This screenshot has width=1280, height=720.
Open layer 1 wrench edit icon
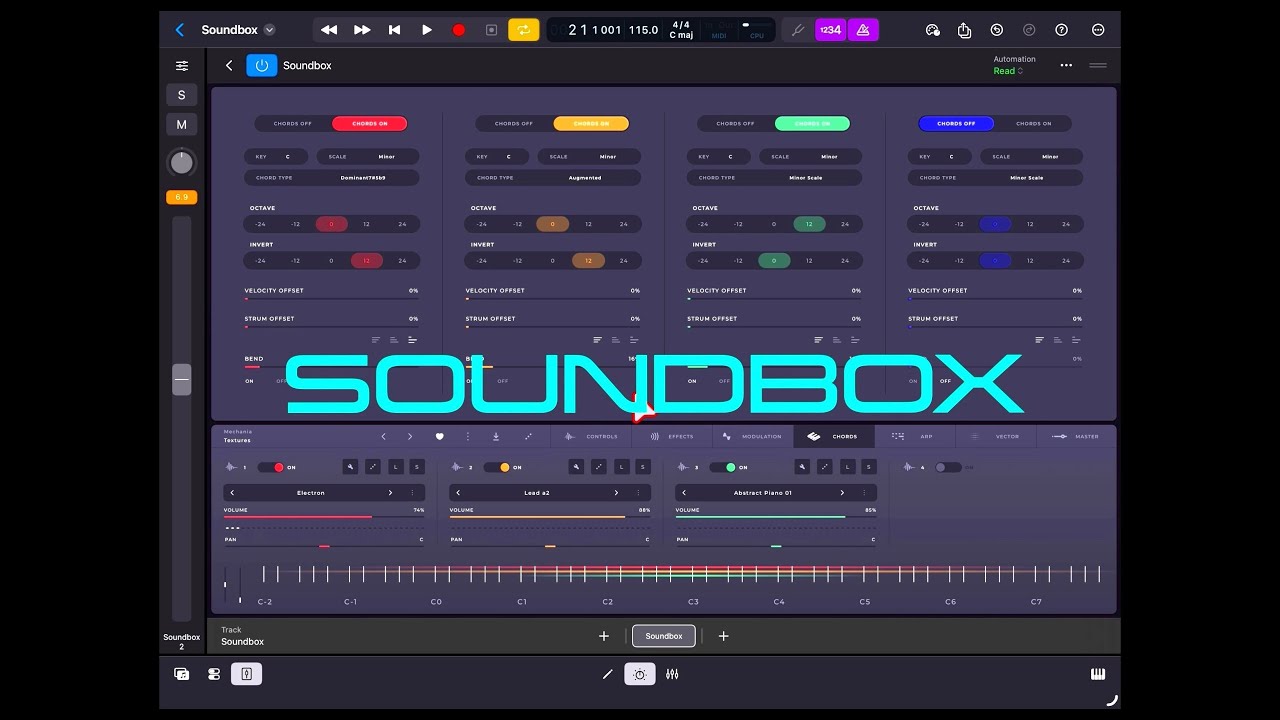[350, 467]
